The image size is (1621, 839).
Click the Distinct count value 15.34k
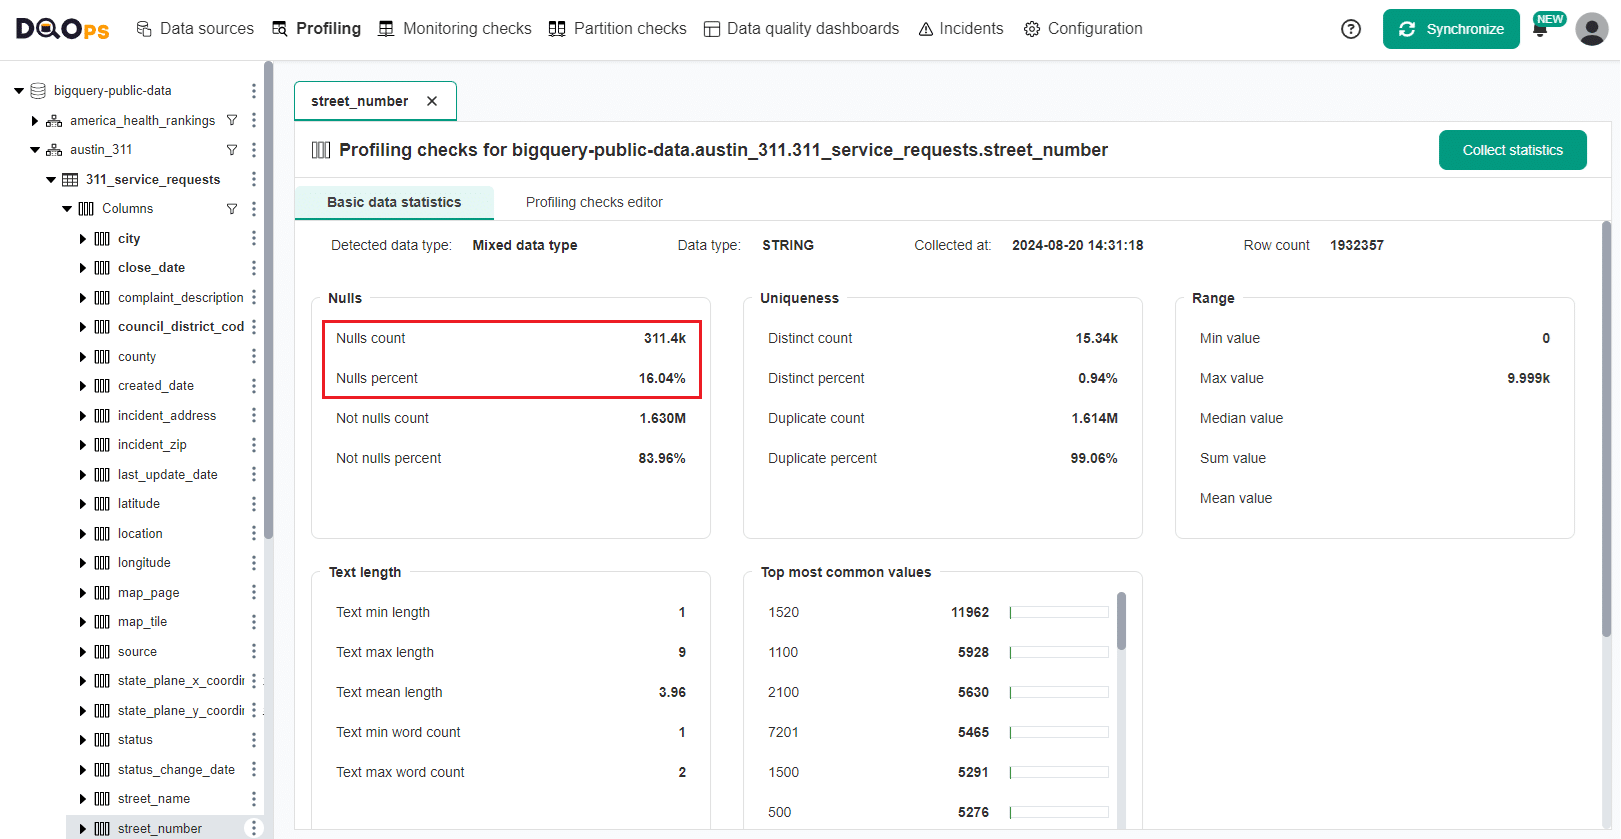pos(1096,339)
